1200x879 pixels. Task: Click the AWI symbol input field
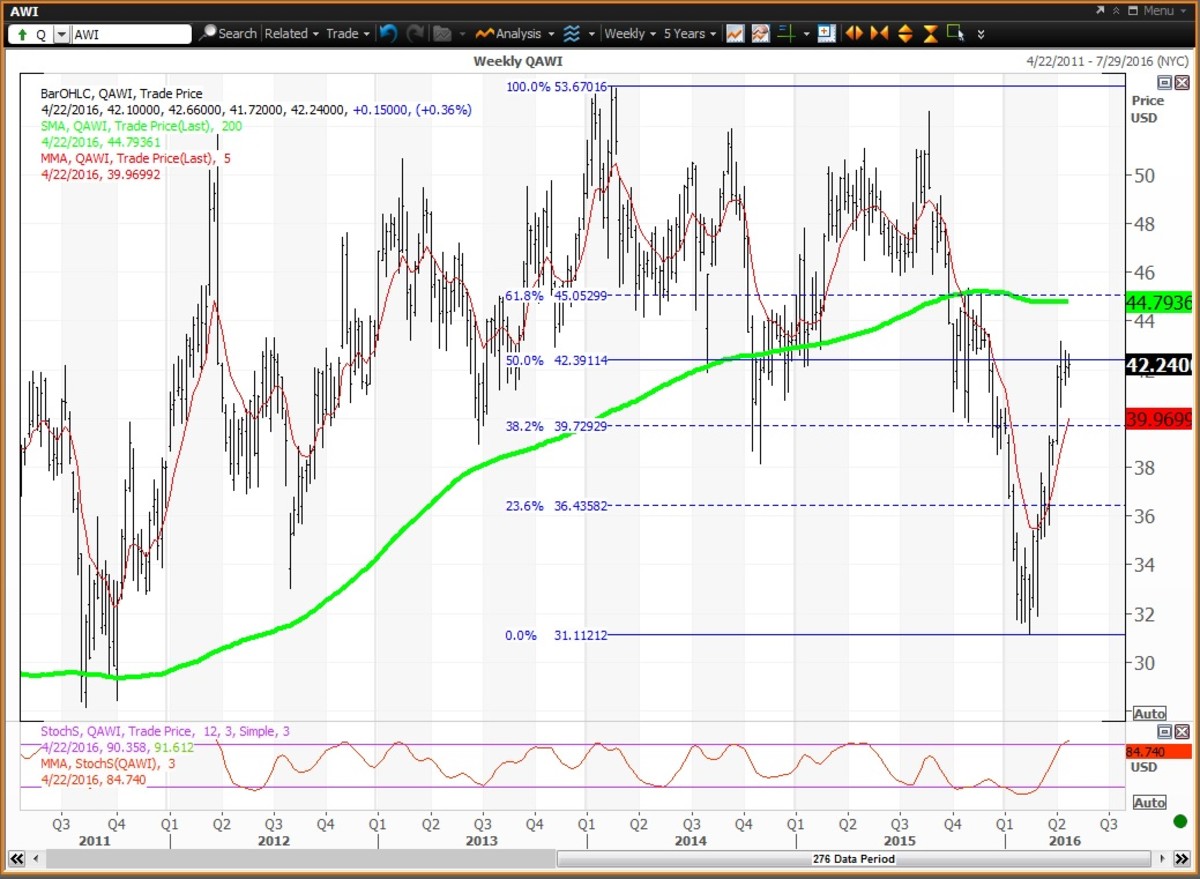click(x=130, y=34)
